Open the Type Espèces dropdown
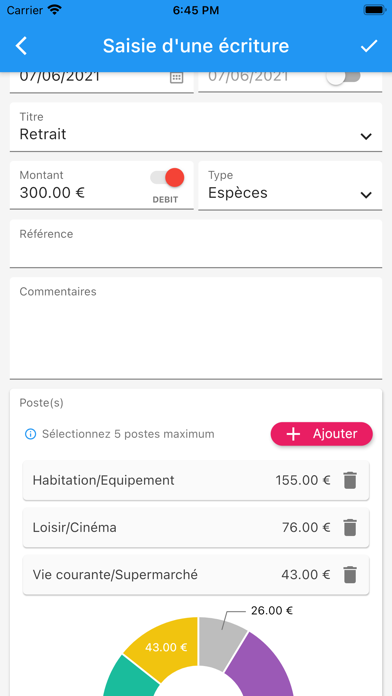The image size is (392, 696). click(x=290, y=186)
